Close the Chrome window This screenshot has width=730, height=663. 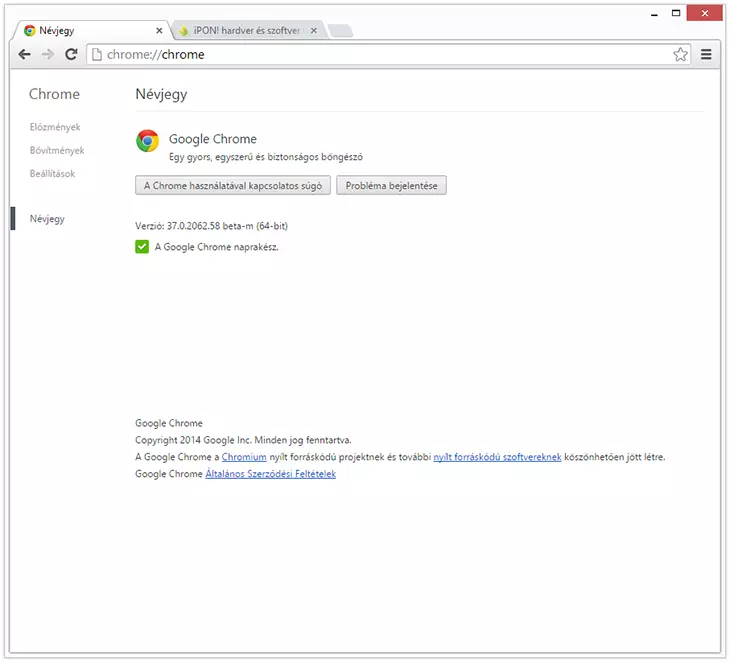pyautogui.click(x=705, y=14)
